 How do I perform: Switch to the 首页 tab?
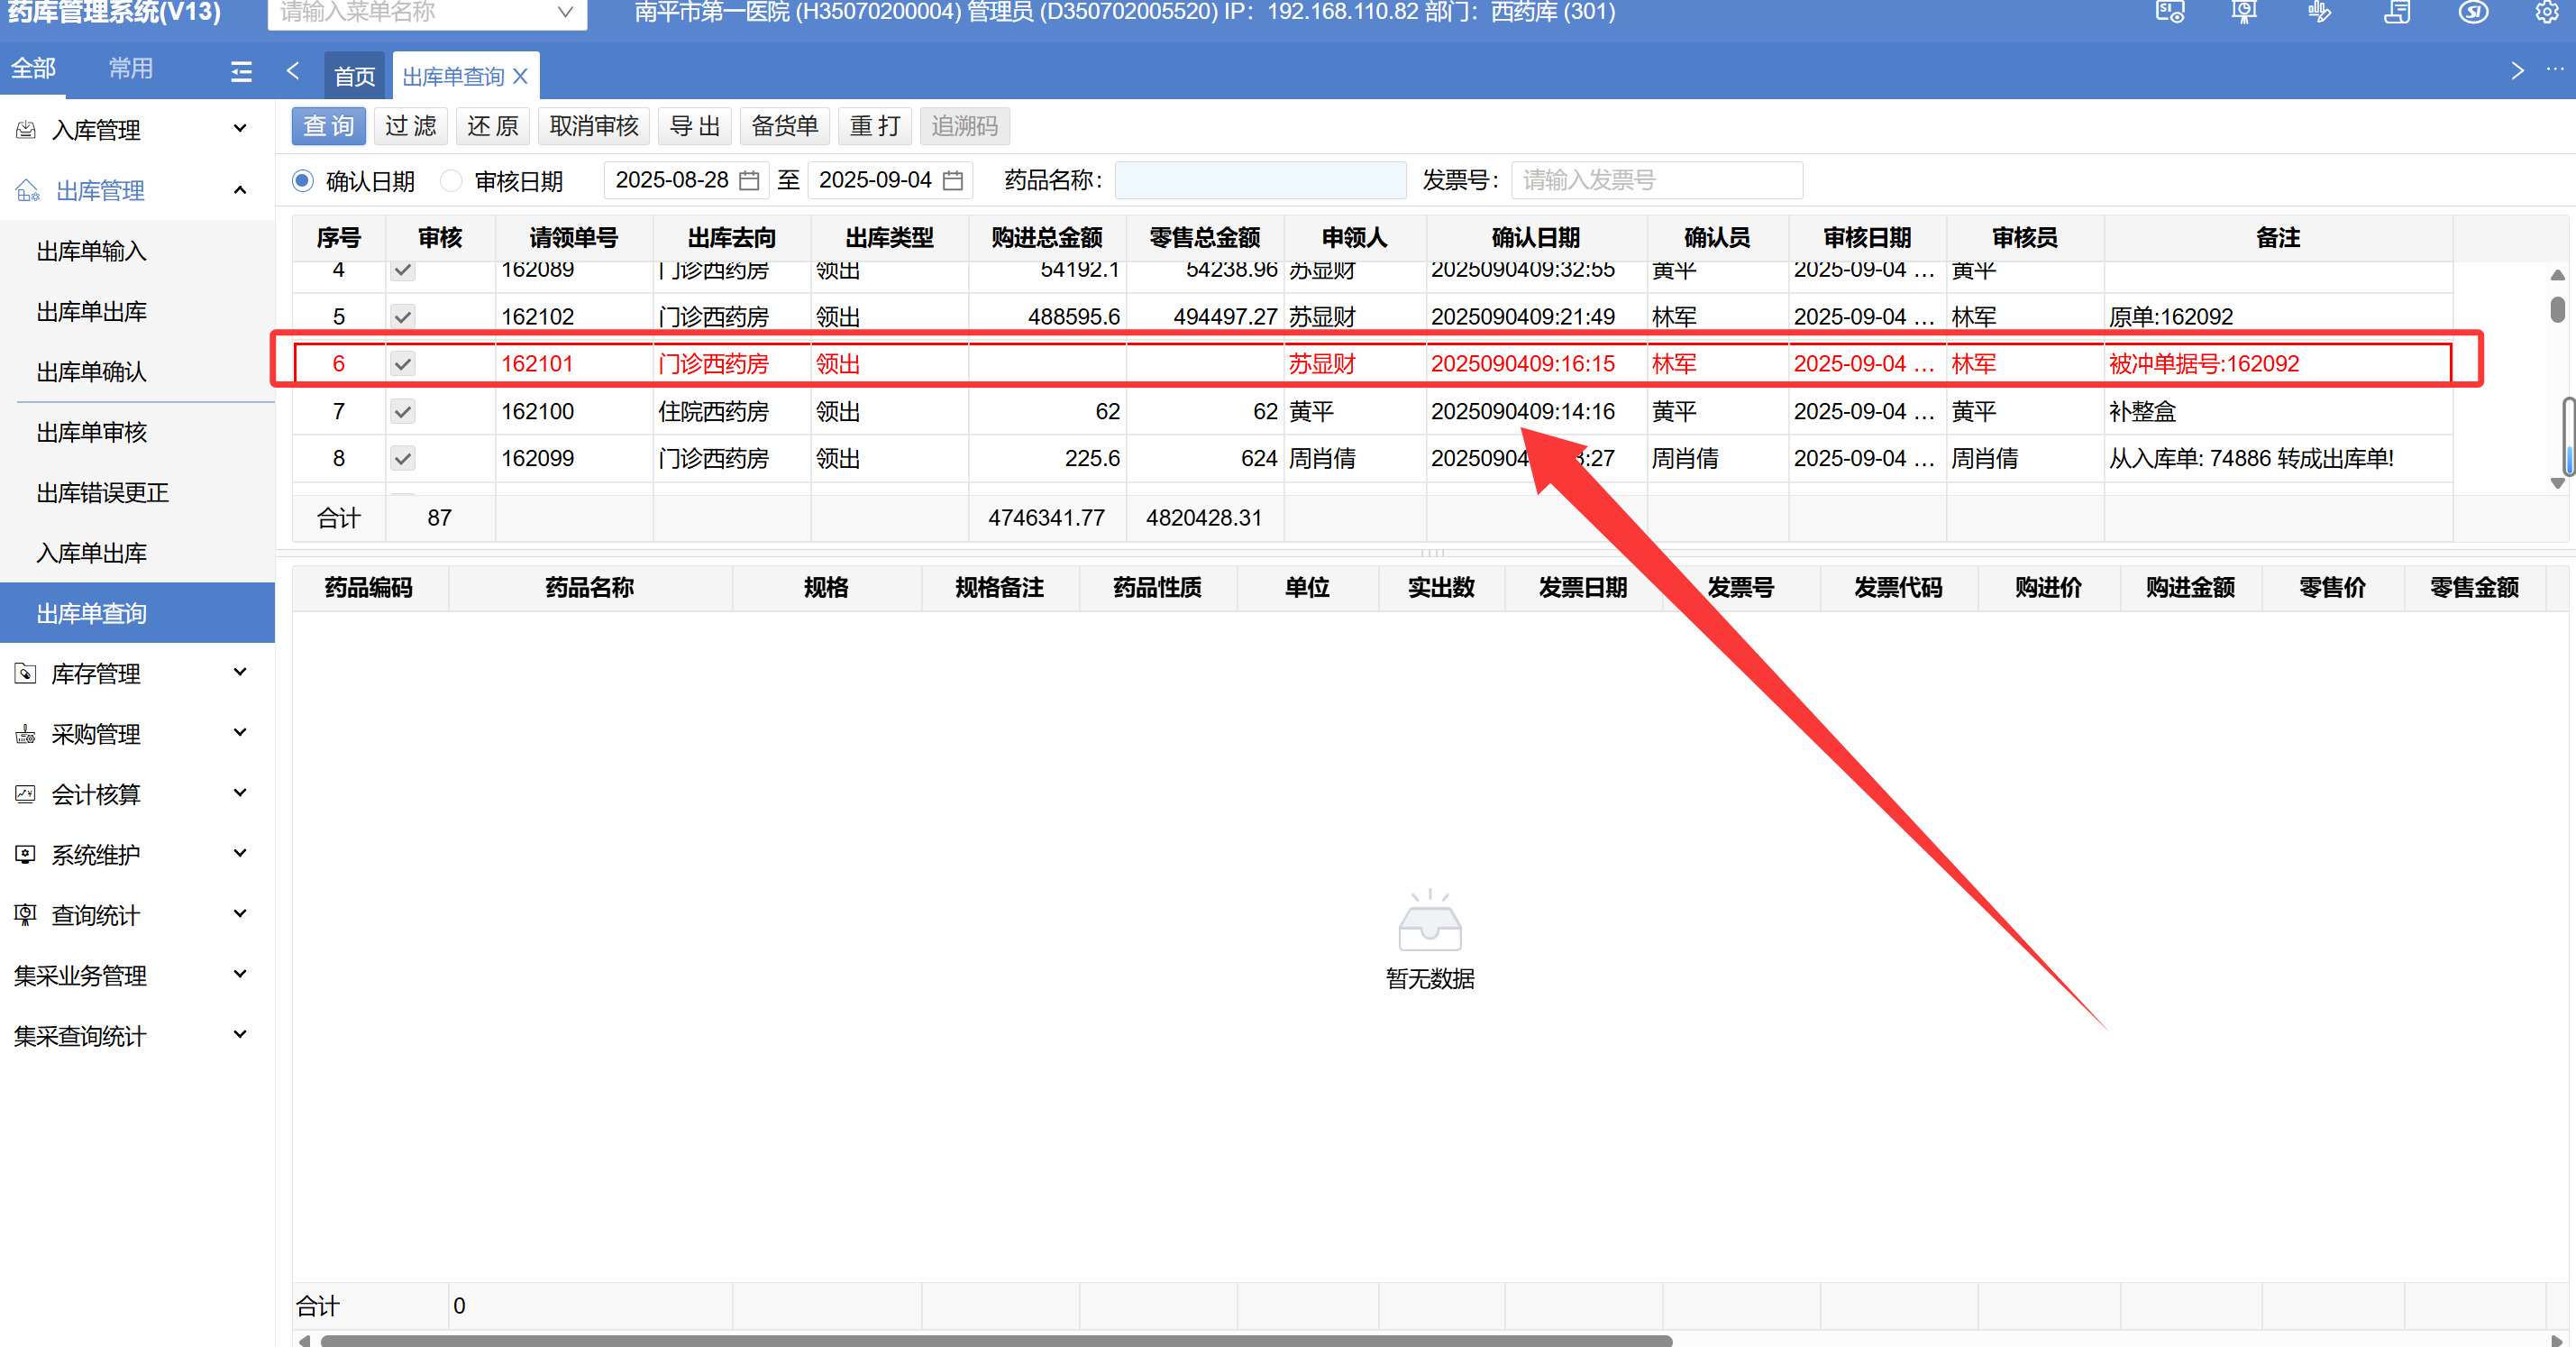click(354, 76)
